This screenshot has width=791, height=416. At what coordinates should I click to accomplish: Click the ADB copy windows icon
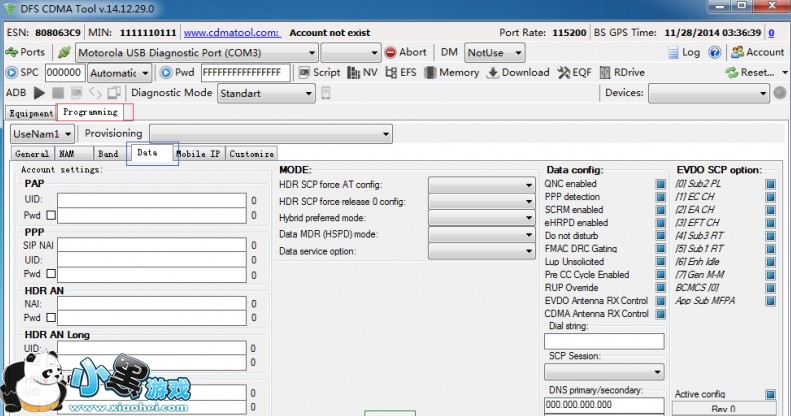pos(114,93)
